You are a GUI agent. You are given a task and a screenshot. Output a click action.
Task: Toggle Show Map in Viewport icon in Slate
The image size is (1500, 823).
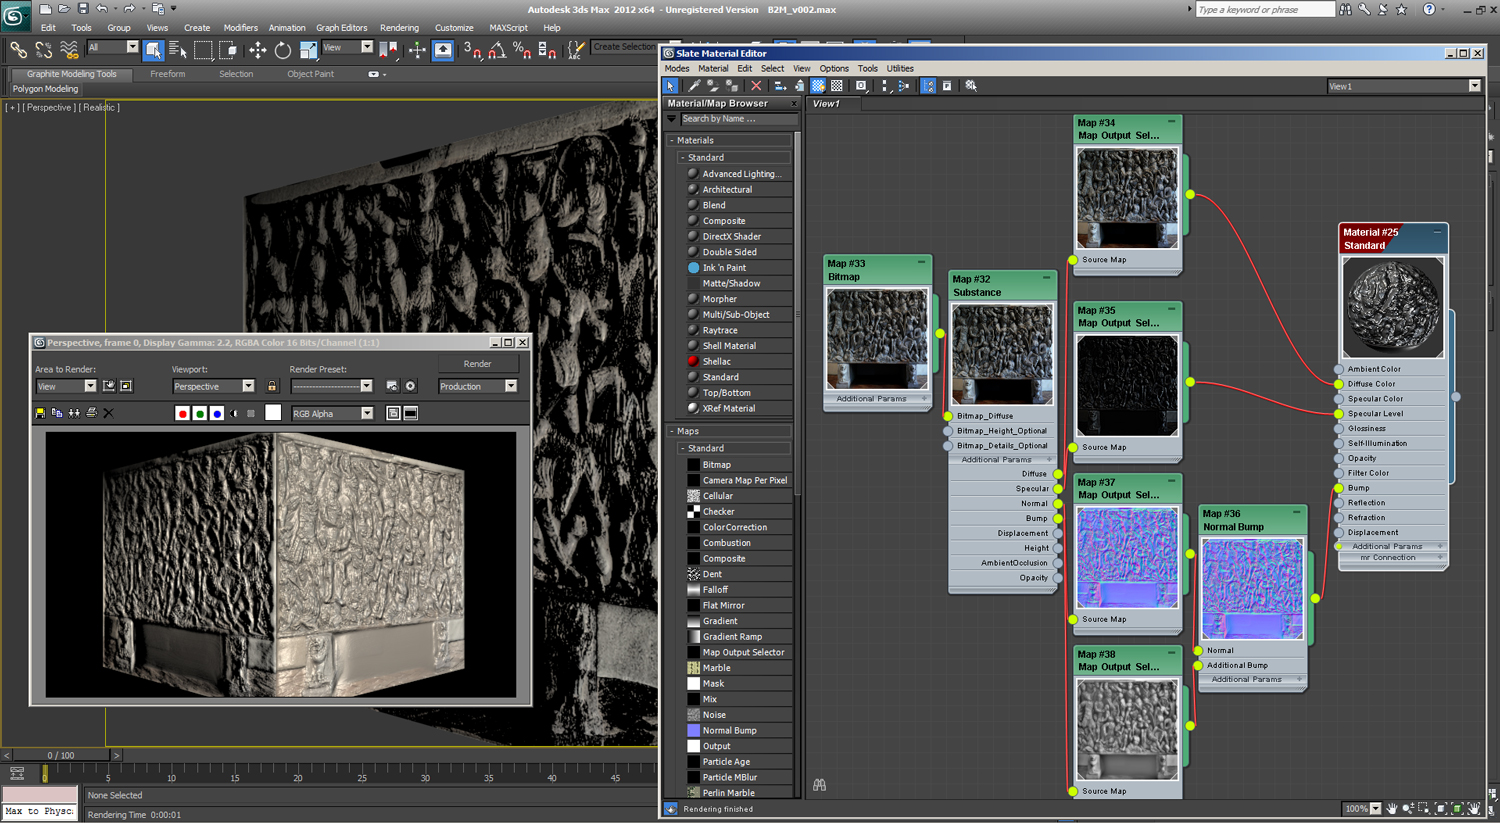[x=818, y=86]
